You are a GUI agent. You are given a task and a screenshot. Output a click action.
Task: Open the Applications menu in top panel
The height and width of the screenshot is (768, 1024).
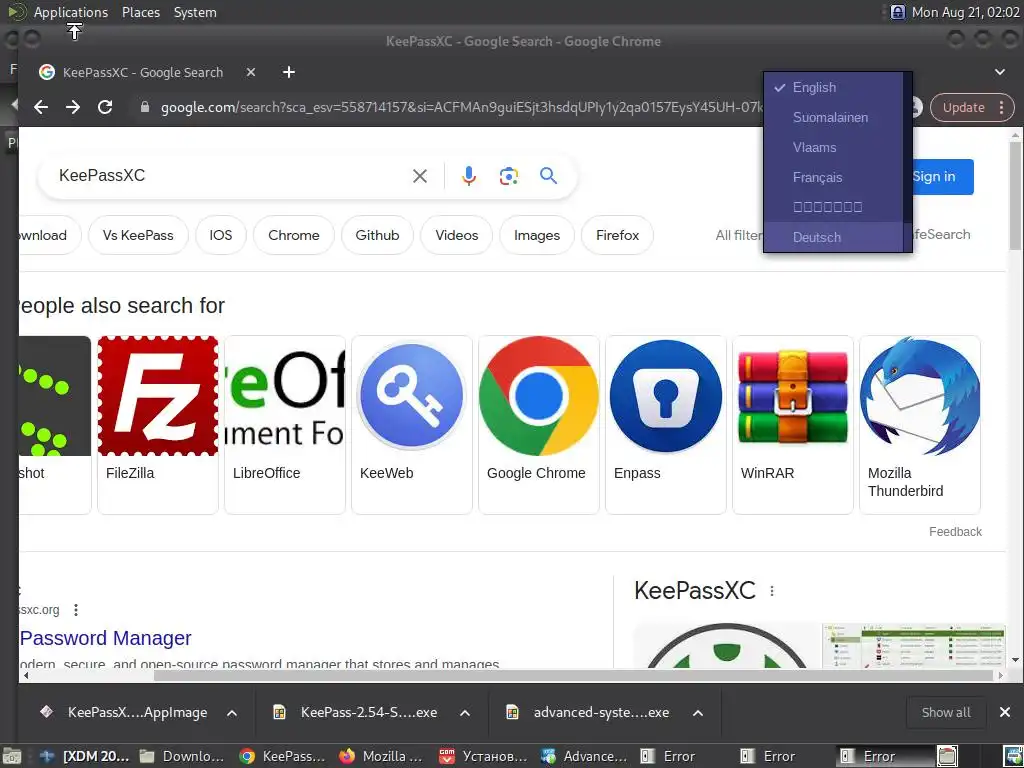[71, 12]
